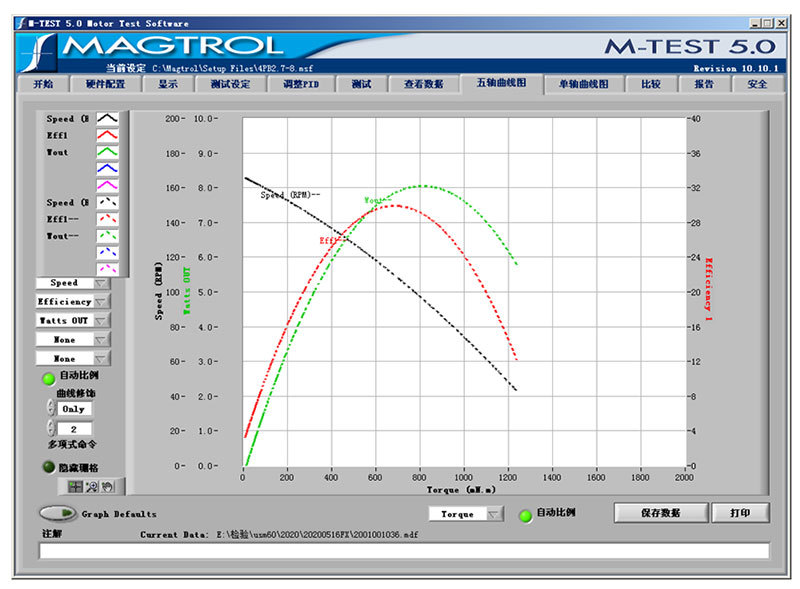The image size is (800, 589).
Task: Switch to the 测试设定 tab
Action: [231, 84]
